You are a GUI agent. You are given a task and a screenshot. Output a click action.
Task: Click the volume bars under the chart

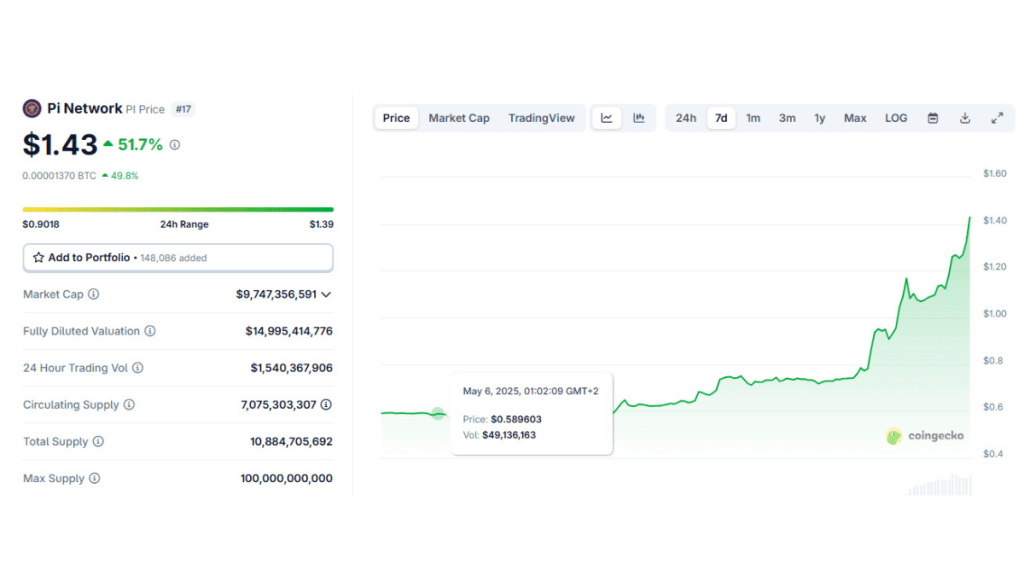939,485
